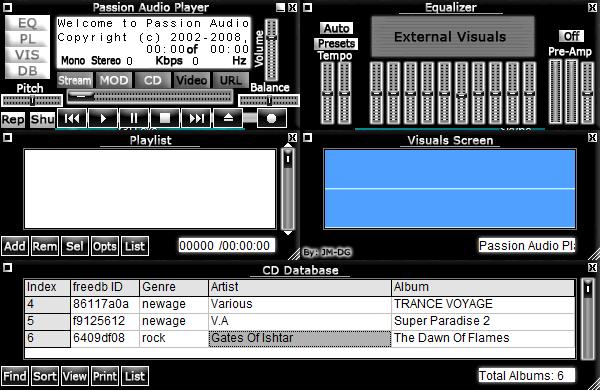Screen dimensions: 600x390
Task: Skip to the previous track
Action: tap(72, 118)
